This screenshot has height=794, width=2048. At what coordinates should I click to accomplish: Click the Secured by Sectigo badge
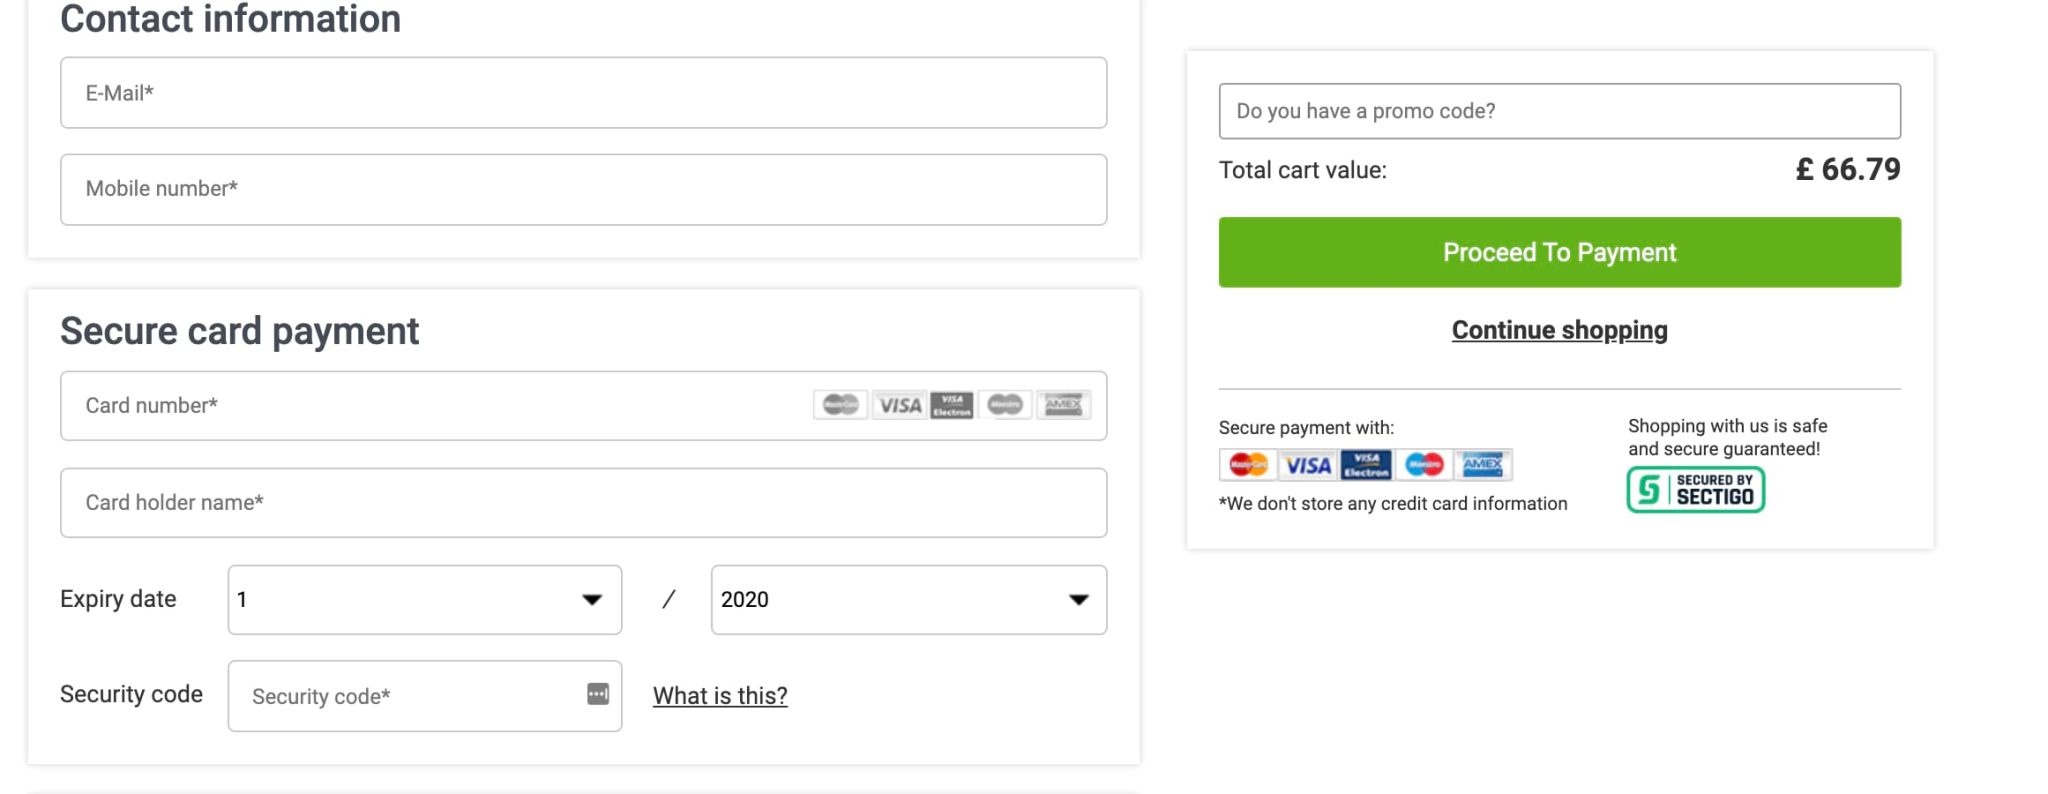pos(1696,490)
